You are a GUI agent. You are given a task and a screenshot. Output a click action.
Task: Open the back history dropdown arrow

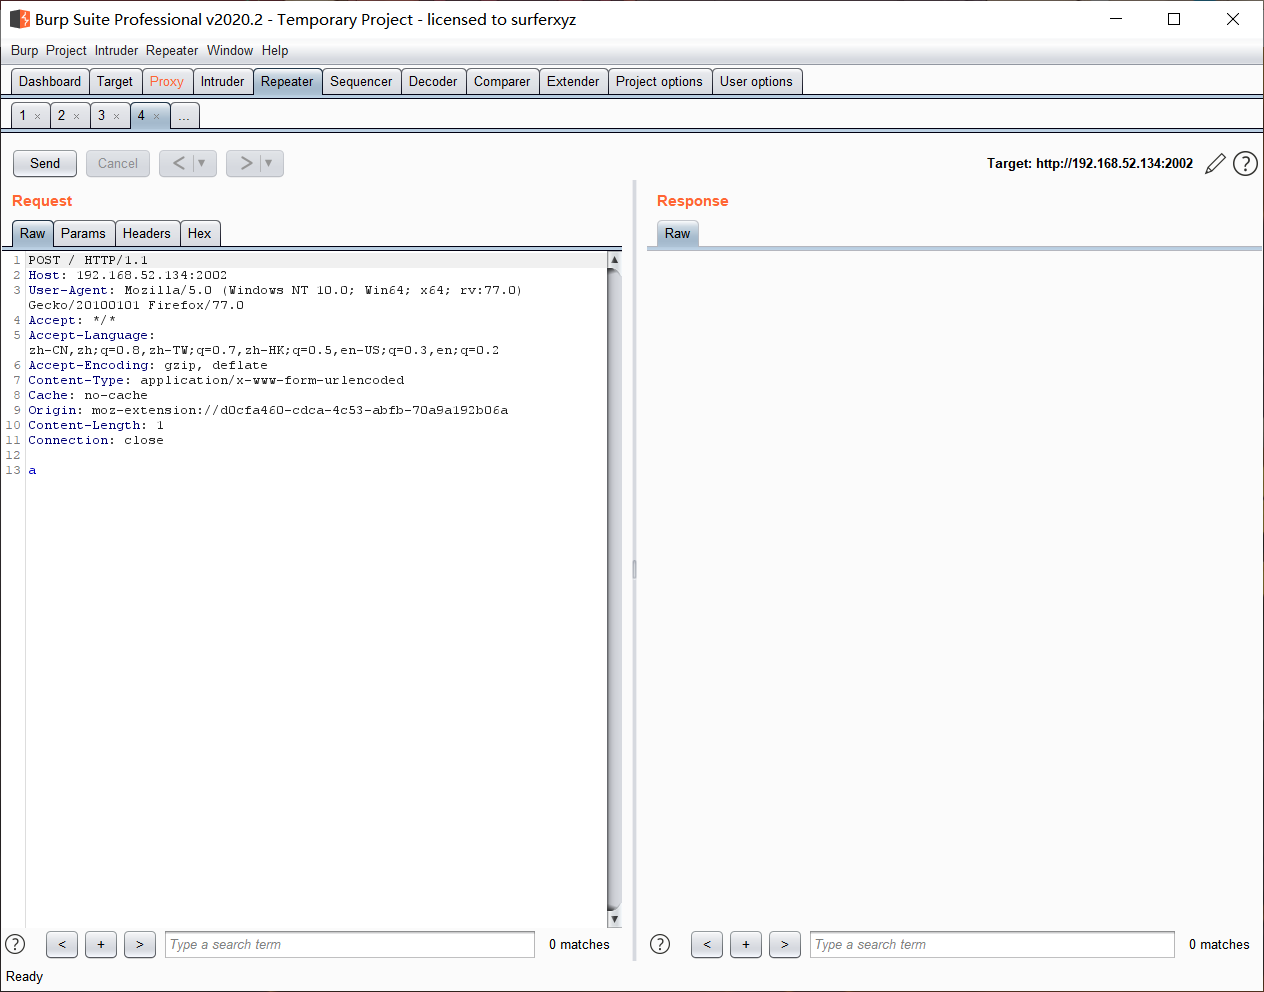[202, 163]
